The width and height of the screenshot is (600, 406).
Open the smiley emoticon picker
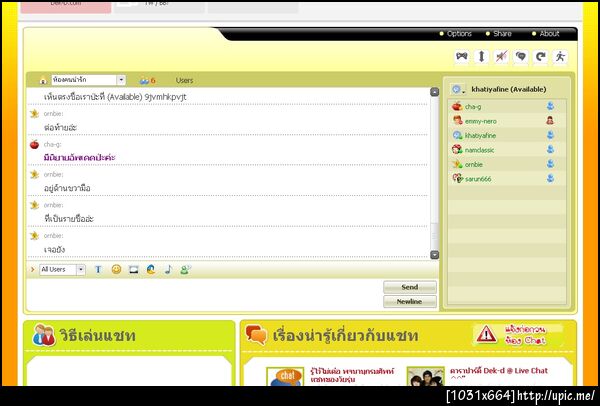point(116,270)
